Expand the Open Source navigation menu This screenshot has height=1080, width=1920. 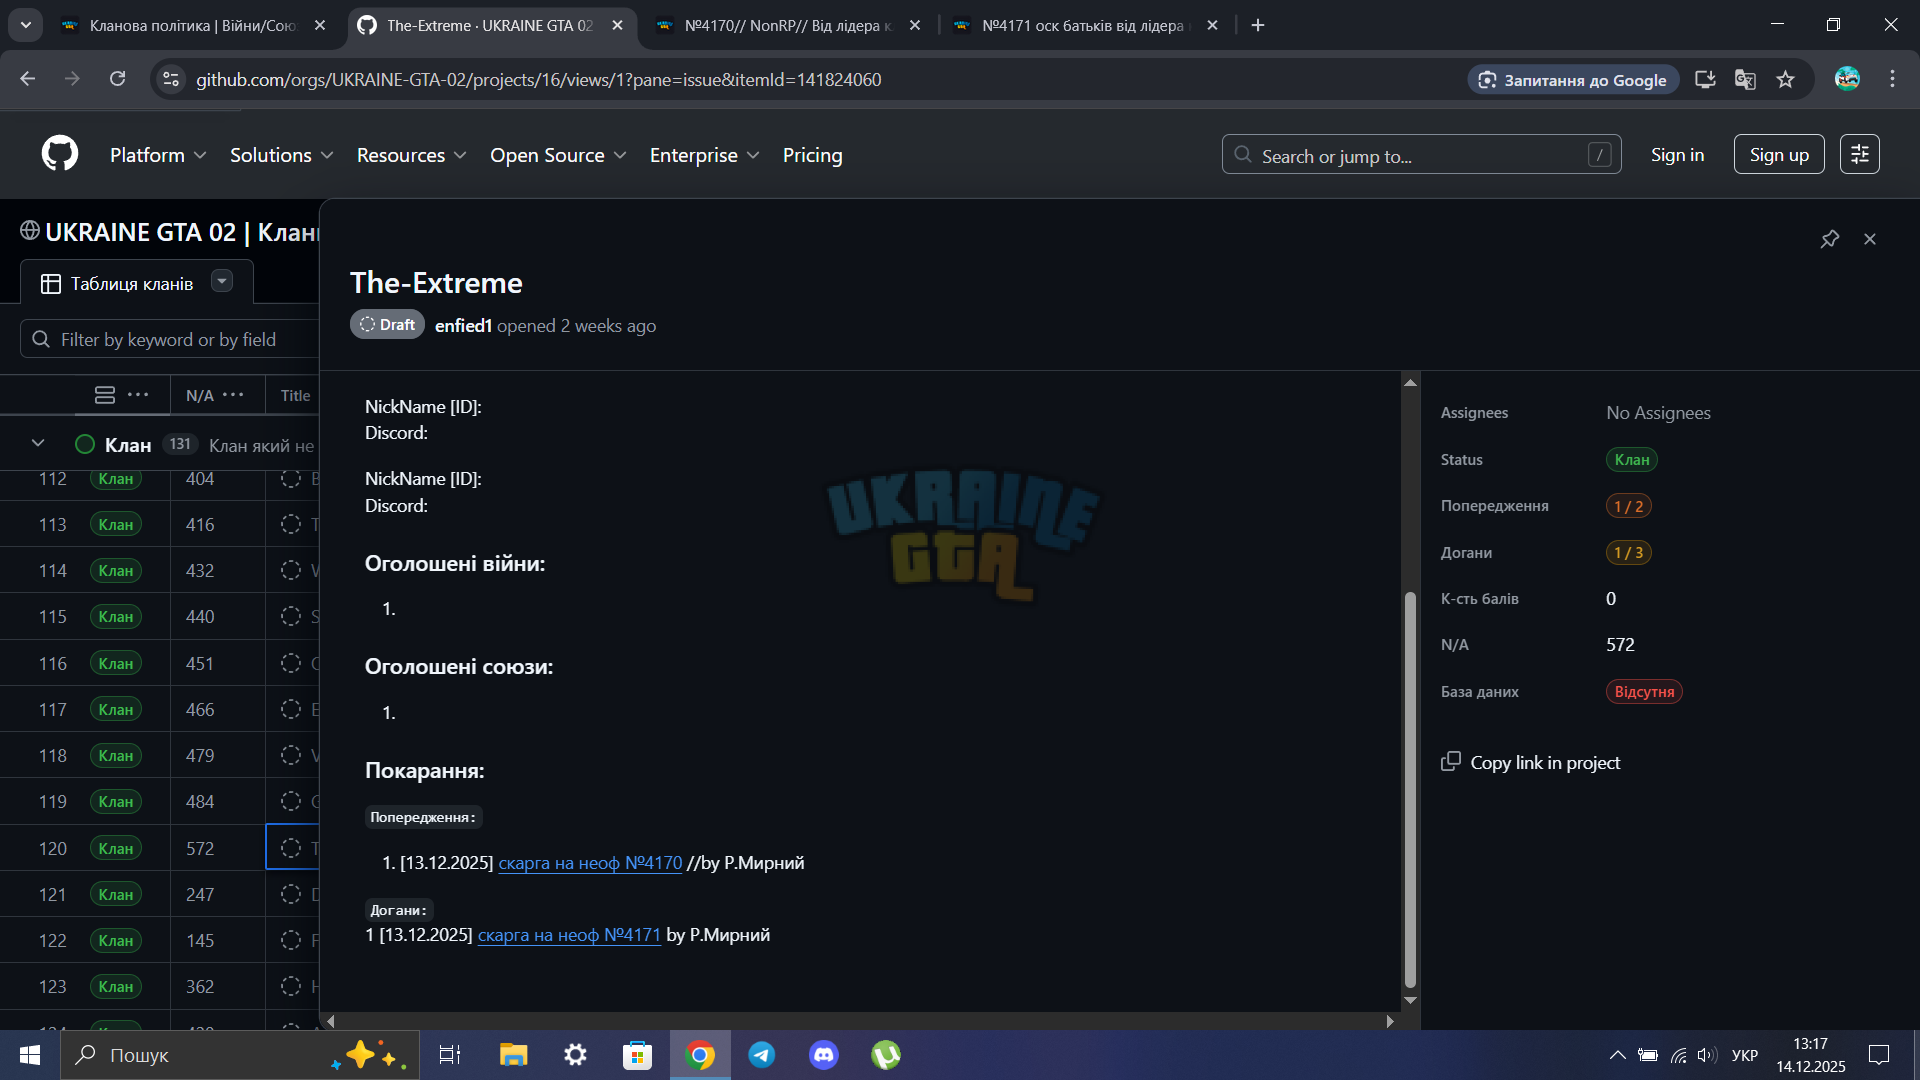558,155
